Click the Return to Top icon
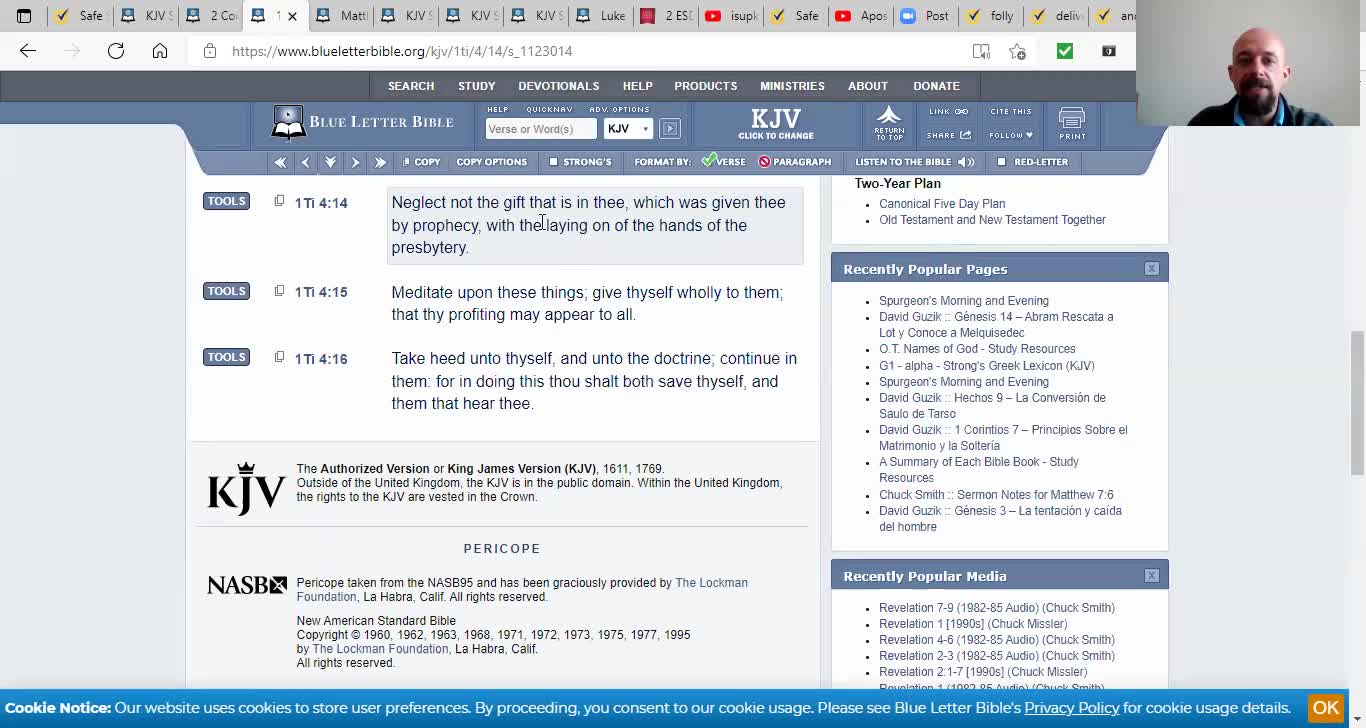1366x728 pixels. [x=889, y=123]
